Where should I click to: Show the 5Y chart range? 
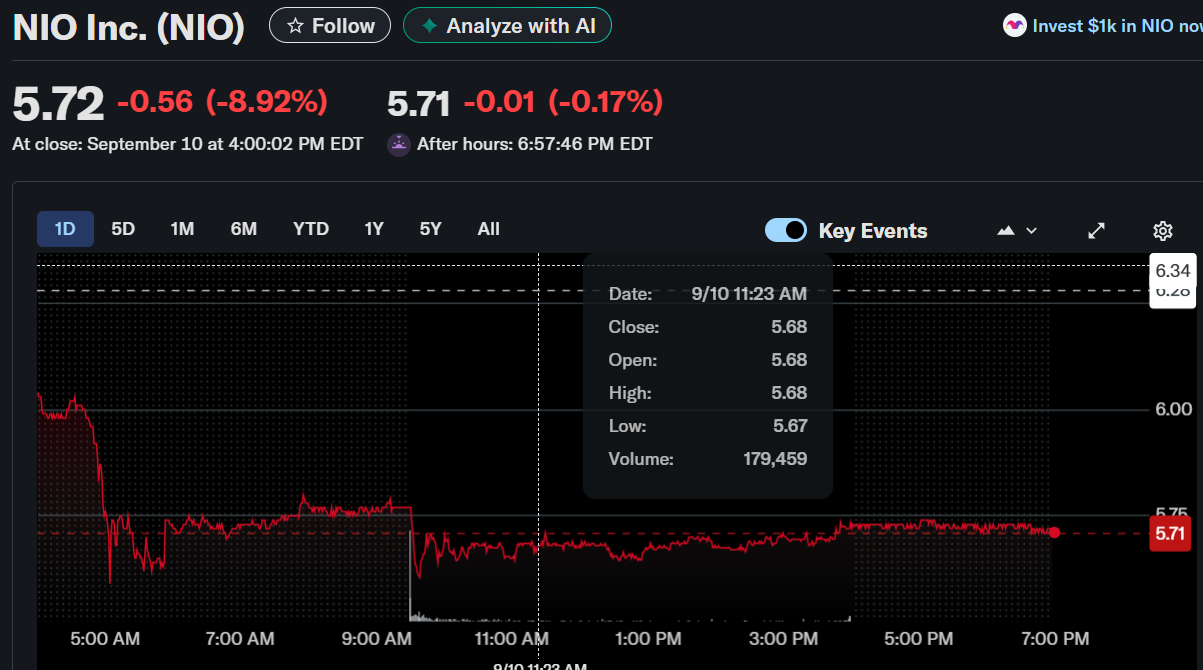pos(430,229)
